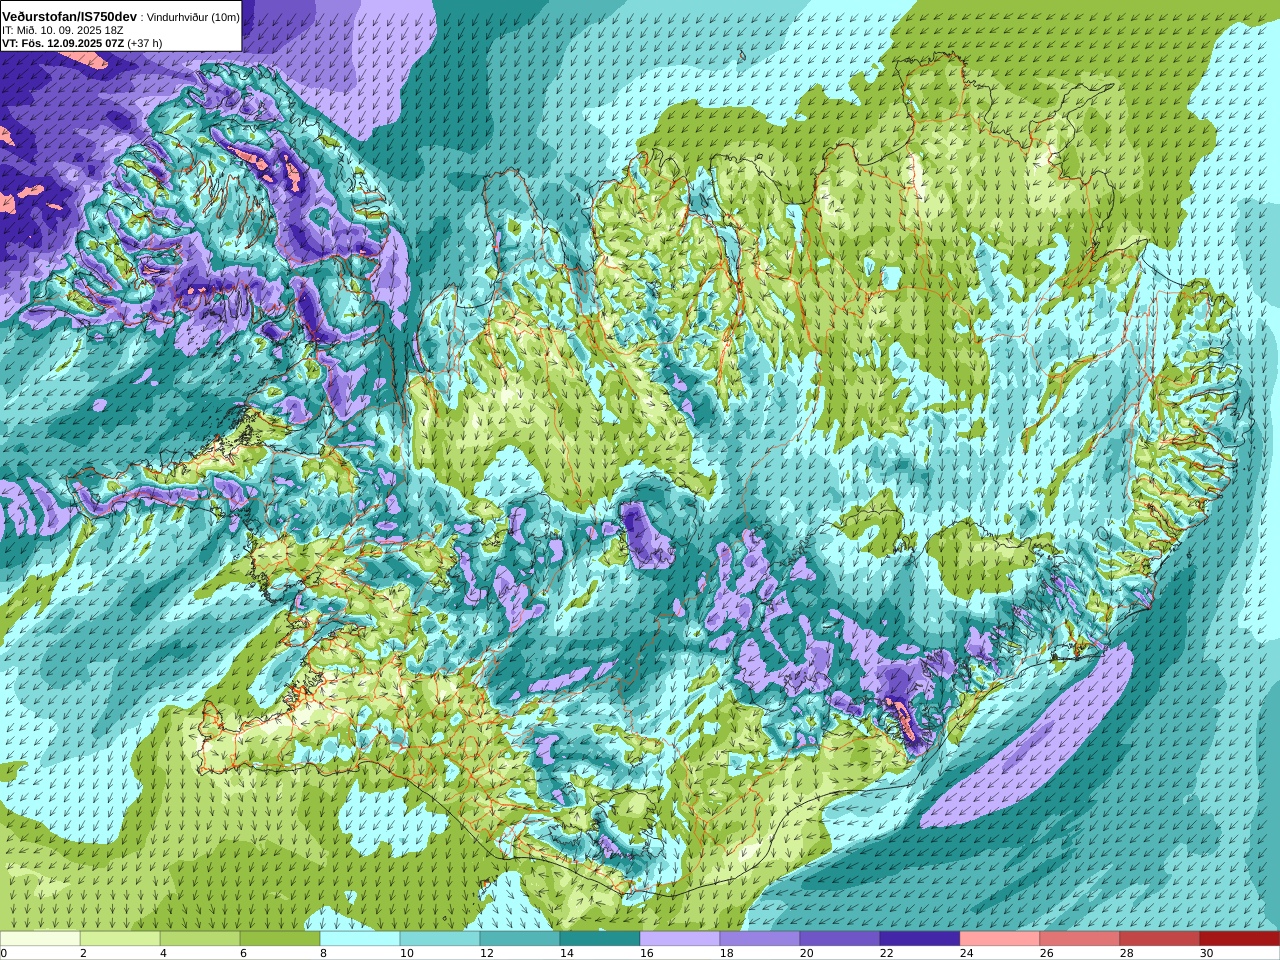Click the legend scale label 4
This screenshot has width=1280, height=960.
click(x=163, y=953)
